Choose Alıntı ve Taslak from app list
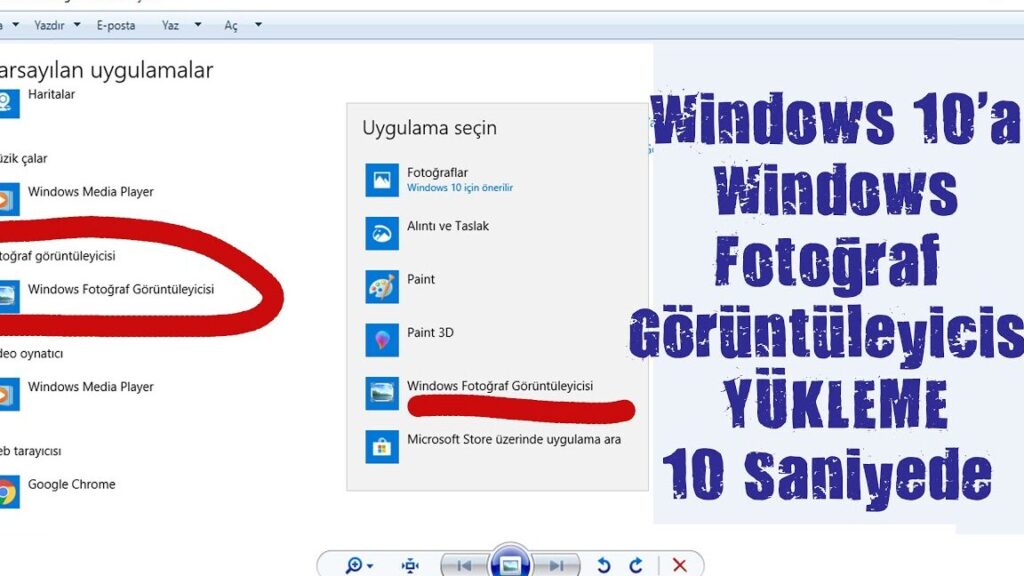Viewport: 1024px width, 576px height. 447,227
